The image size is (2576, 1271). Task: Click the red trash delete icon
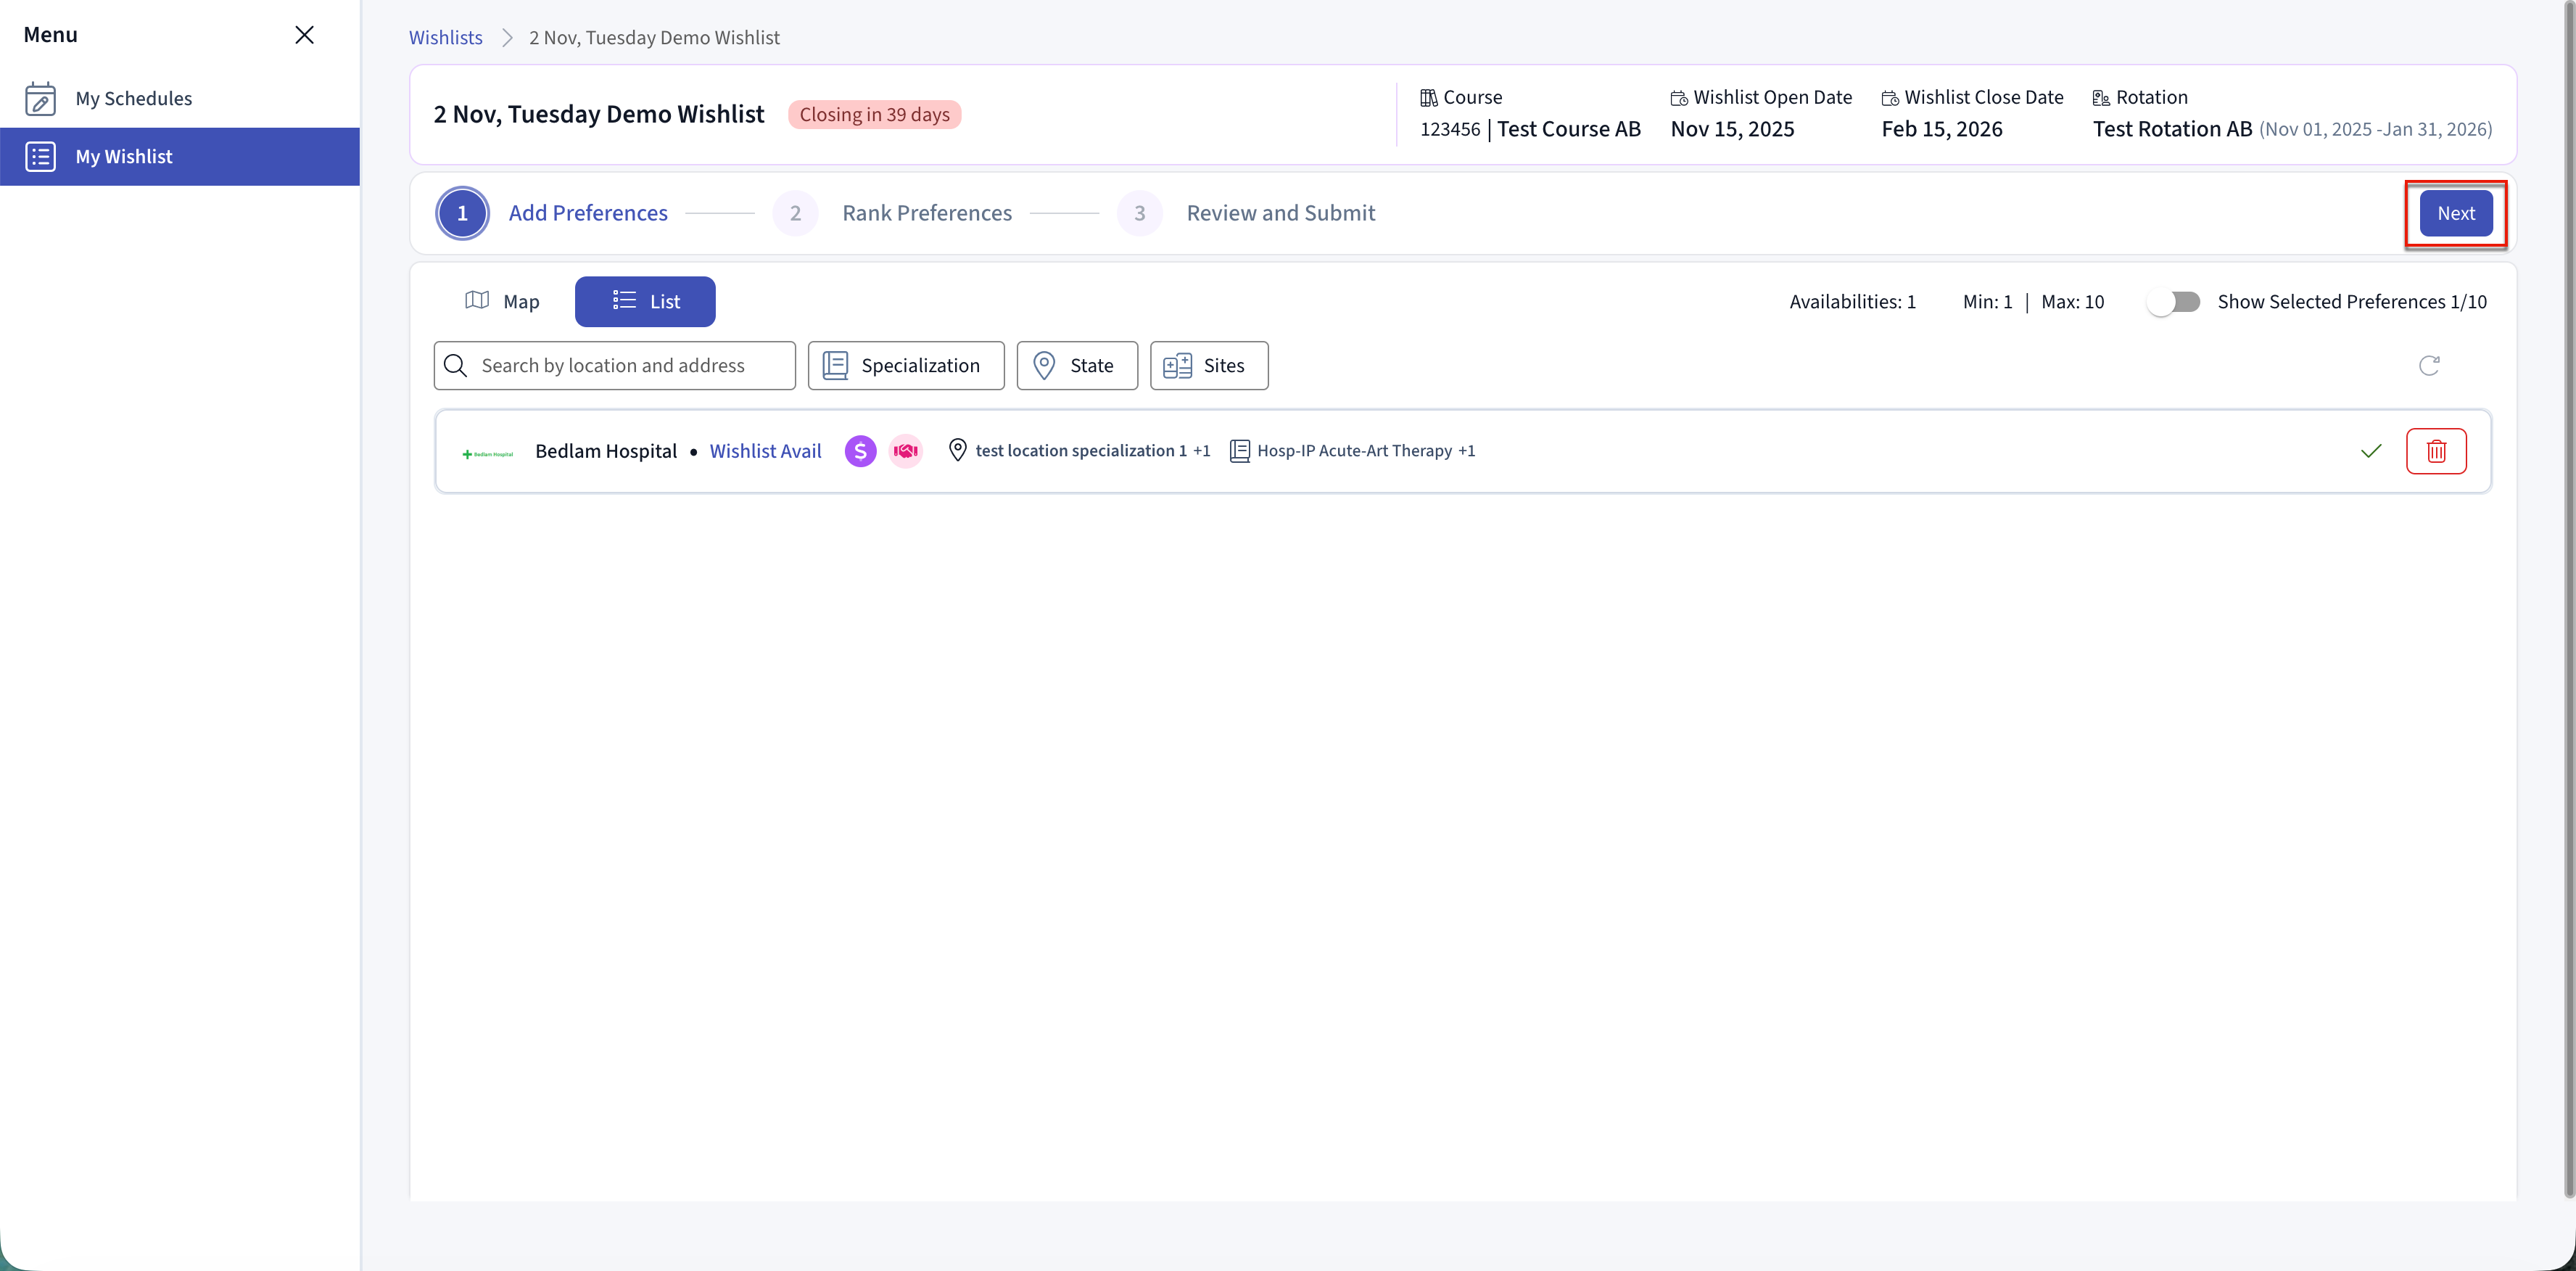pyautogui.click(x=2435, y=451)
